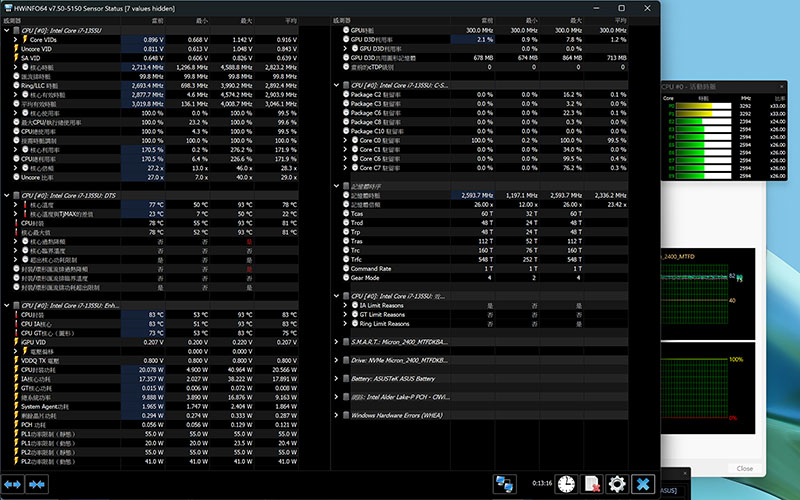Click the lightning icon beside SA VID
This screenshot has width=800, height=500.
[14, 57]
